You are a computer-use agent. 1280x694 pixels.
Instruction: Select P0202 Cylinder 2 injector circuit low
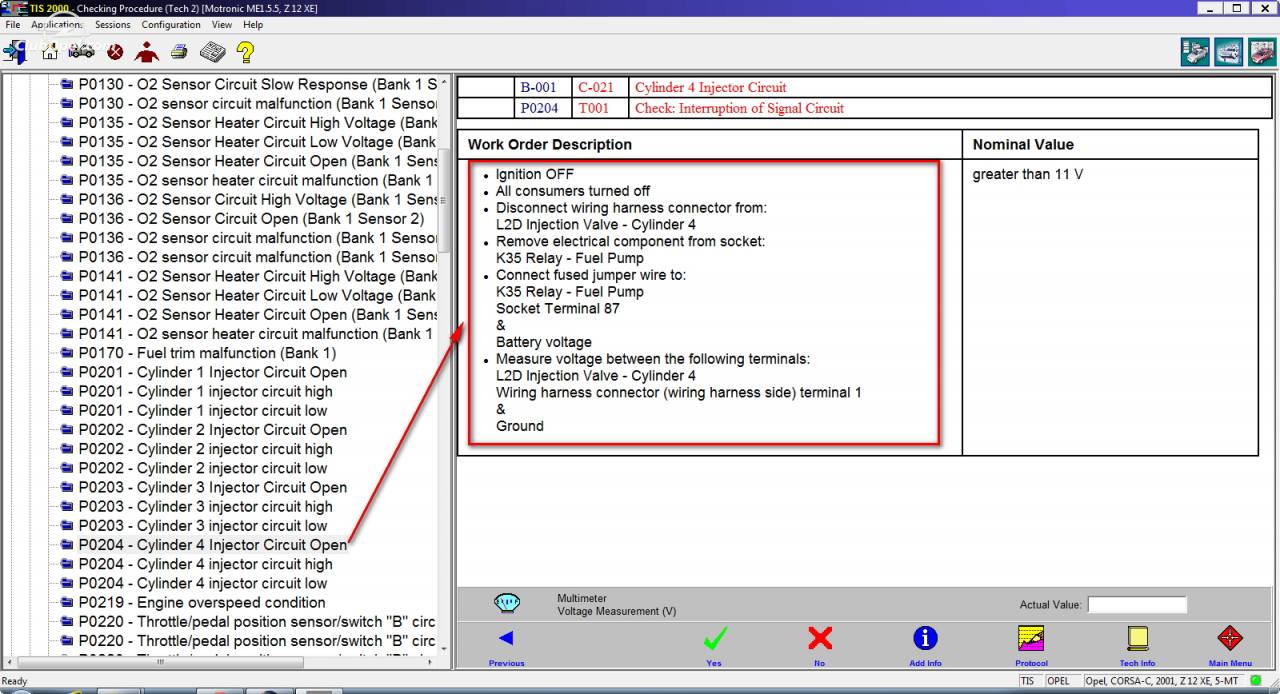202,468
